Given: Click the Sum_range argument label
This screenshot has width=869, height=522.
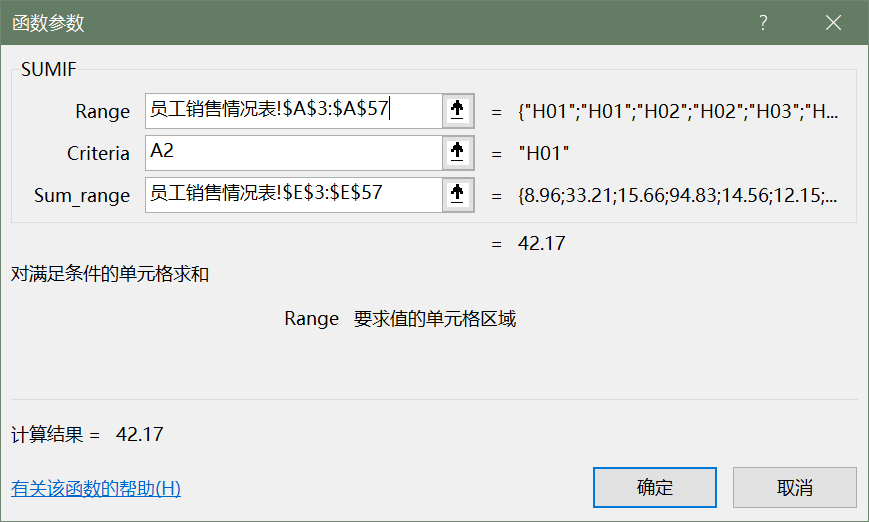Looking at the screenshot, I should point(82,196).
